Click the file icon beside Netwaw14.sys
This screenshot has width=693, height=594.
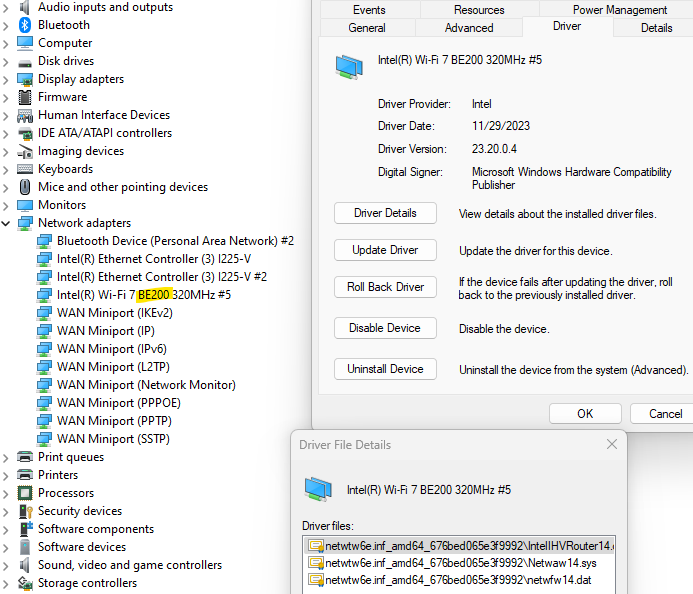pos(316,563)
